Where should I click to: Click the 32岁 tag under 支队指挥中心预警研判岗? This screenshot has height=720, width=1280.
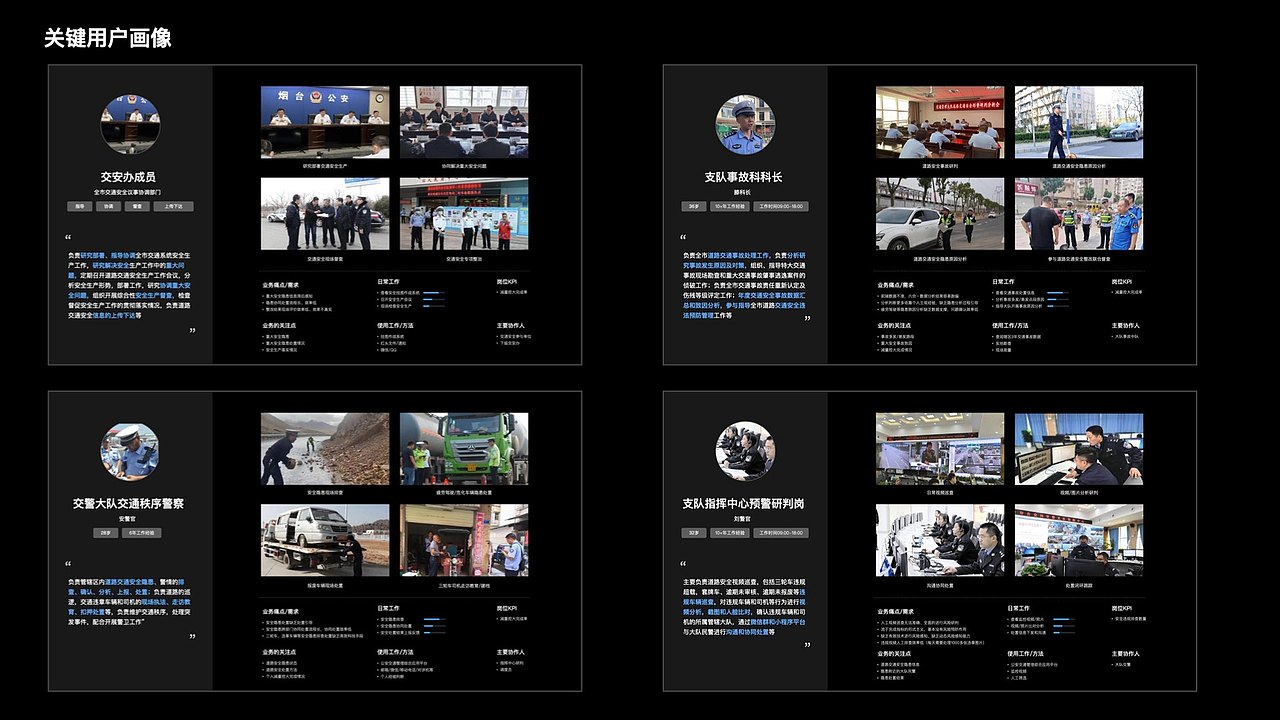(694, 533)
